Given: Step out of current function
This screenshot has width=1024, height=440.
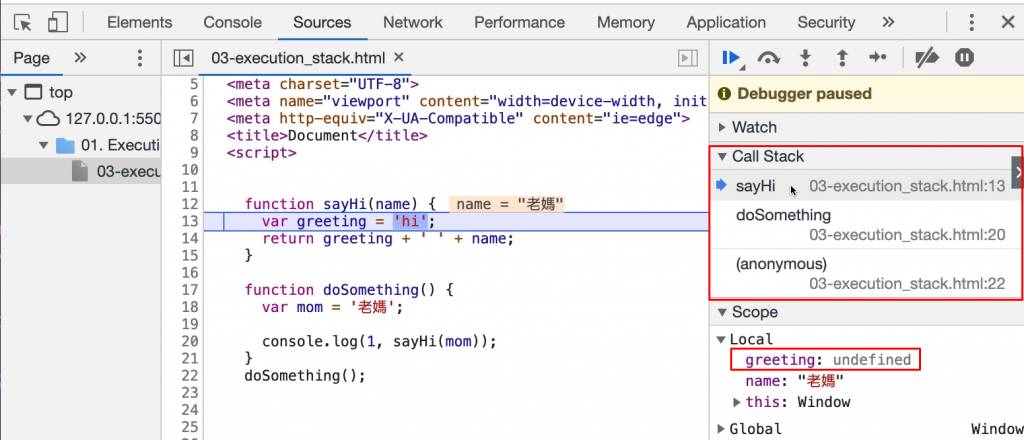Looking at the screenshot, I should 842,58.
